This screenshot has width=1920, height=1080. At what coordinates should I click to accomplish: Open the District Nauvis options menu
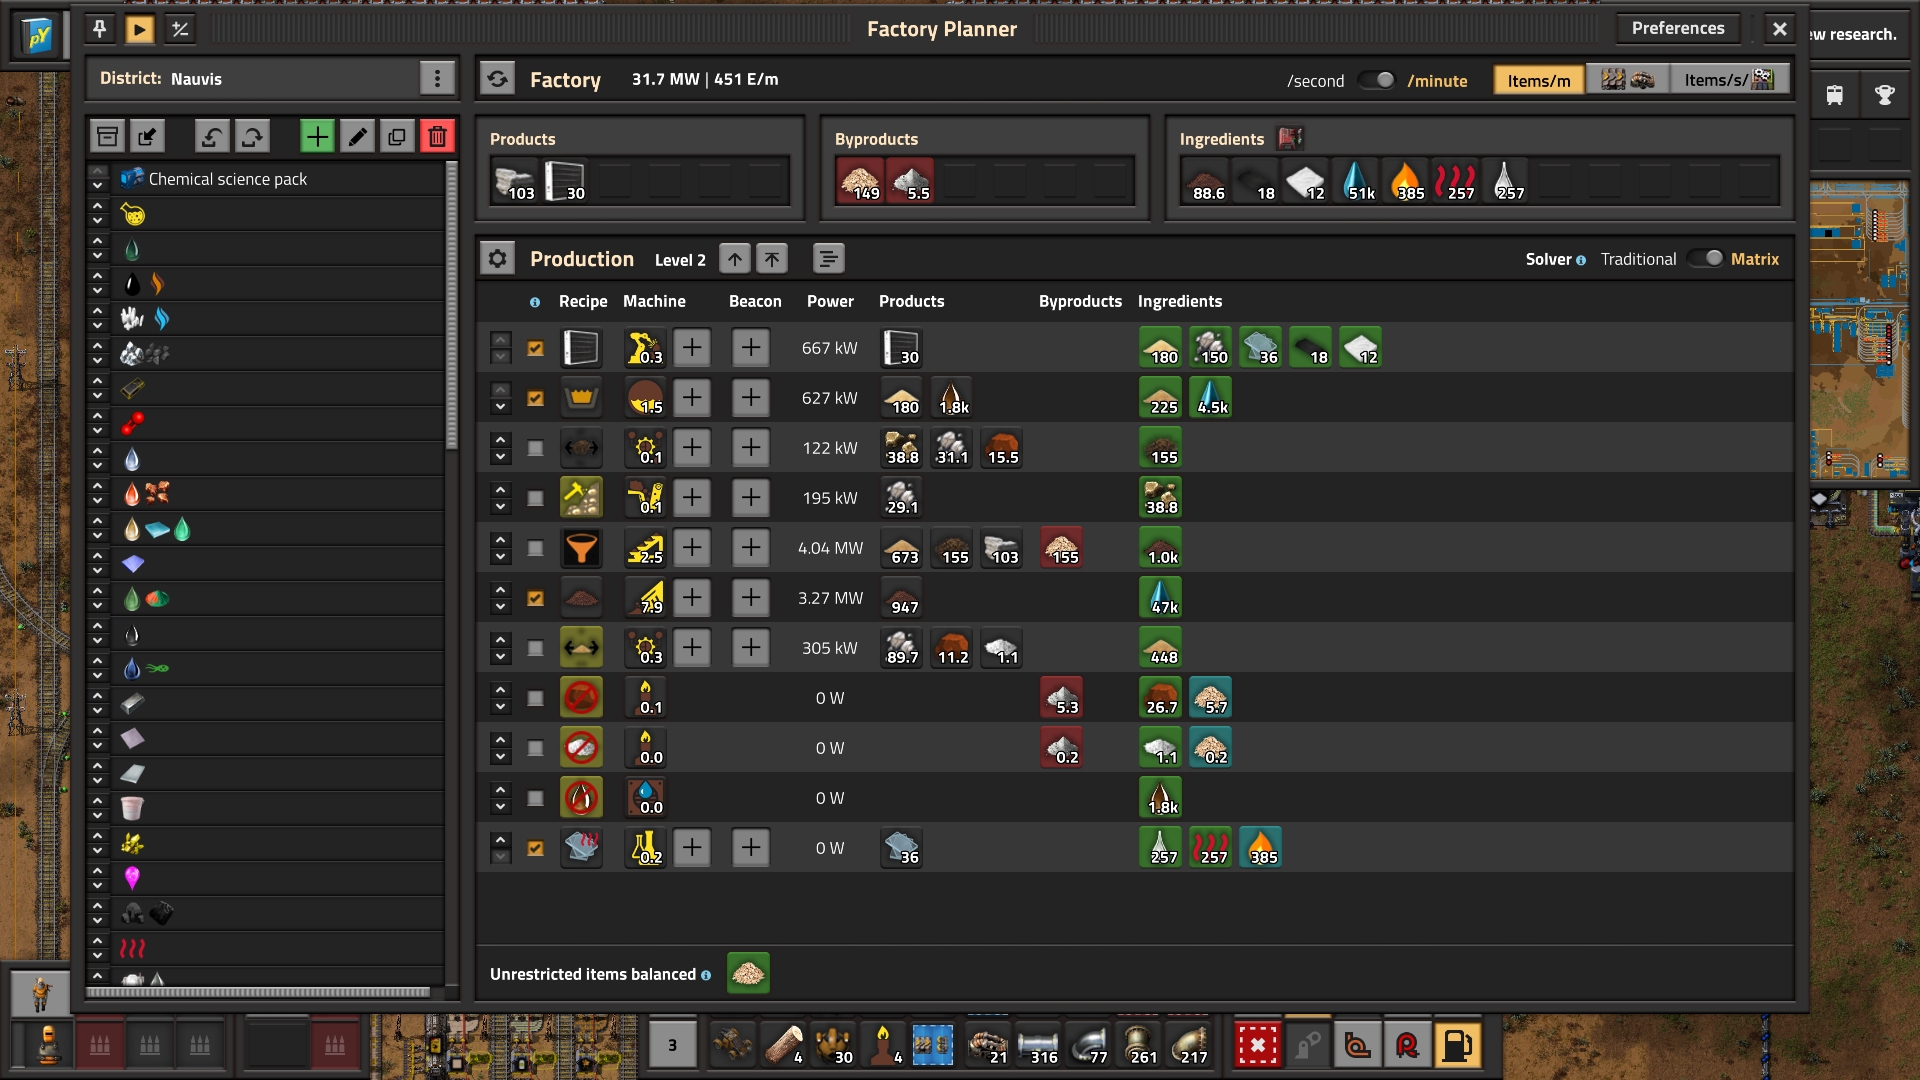[x=437, y=78]
